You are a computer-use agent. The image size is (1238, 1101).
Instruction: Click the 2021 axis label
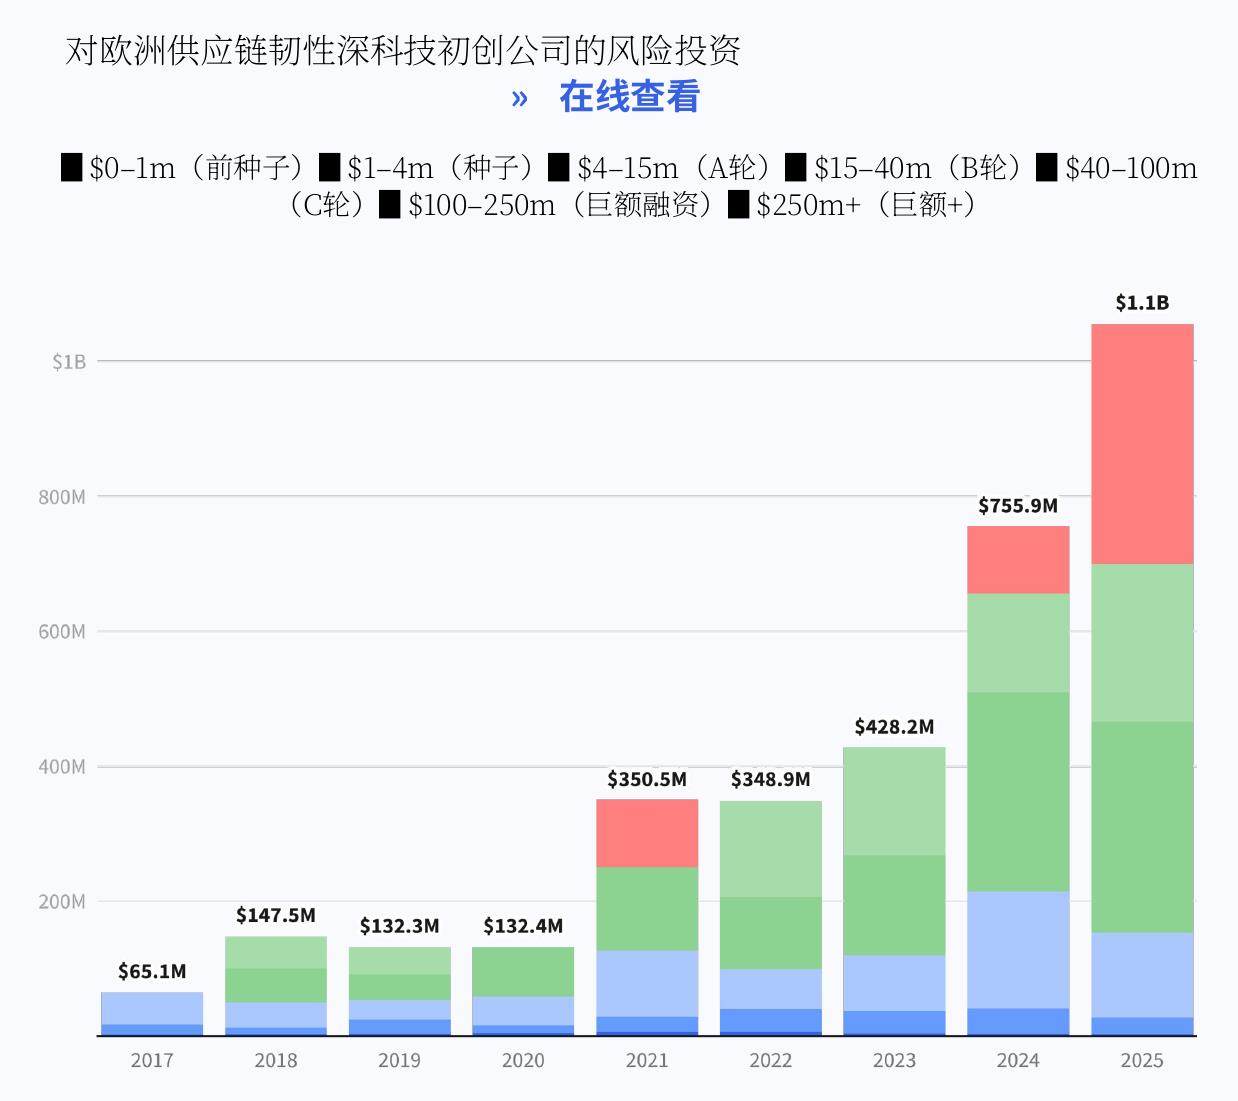[x=647, y=1060]
